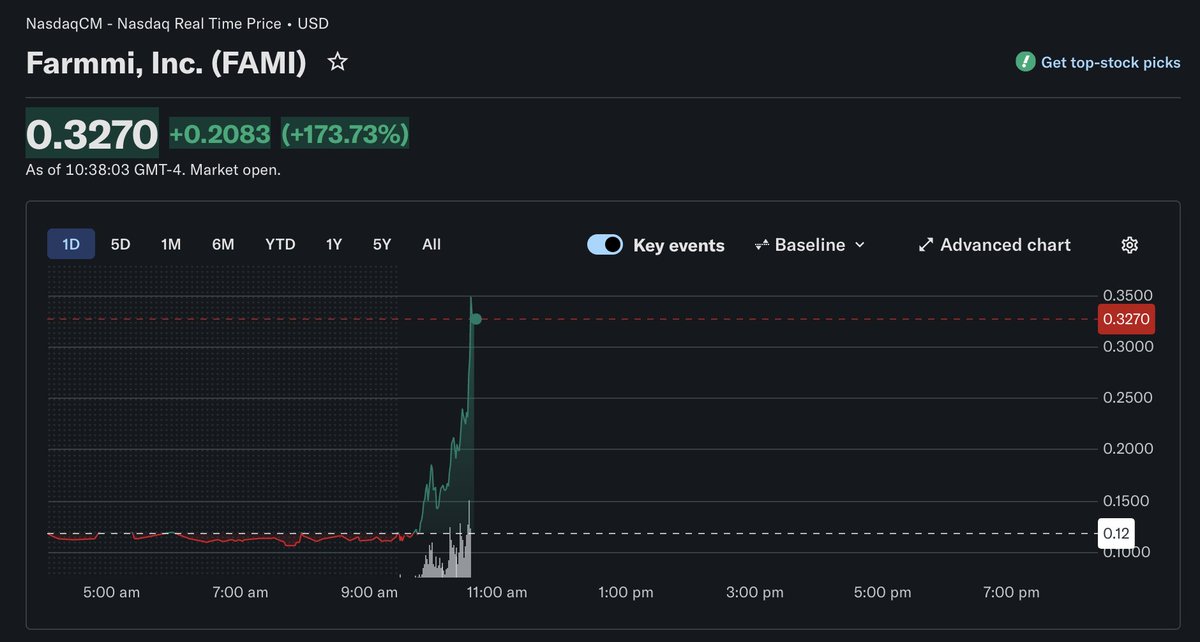Click the 5:00 pm time axis label
1200x642 pixels.
click(x=883, y=593)
